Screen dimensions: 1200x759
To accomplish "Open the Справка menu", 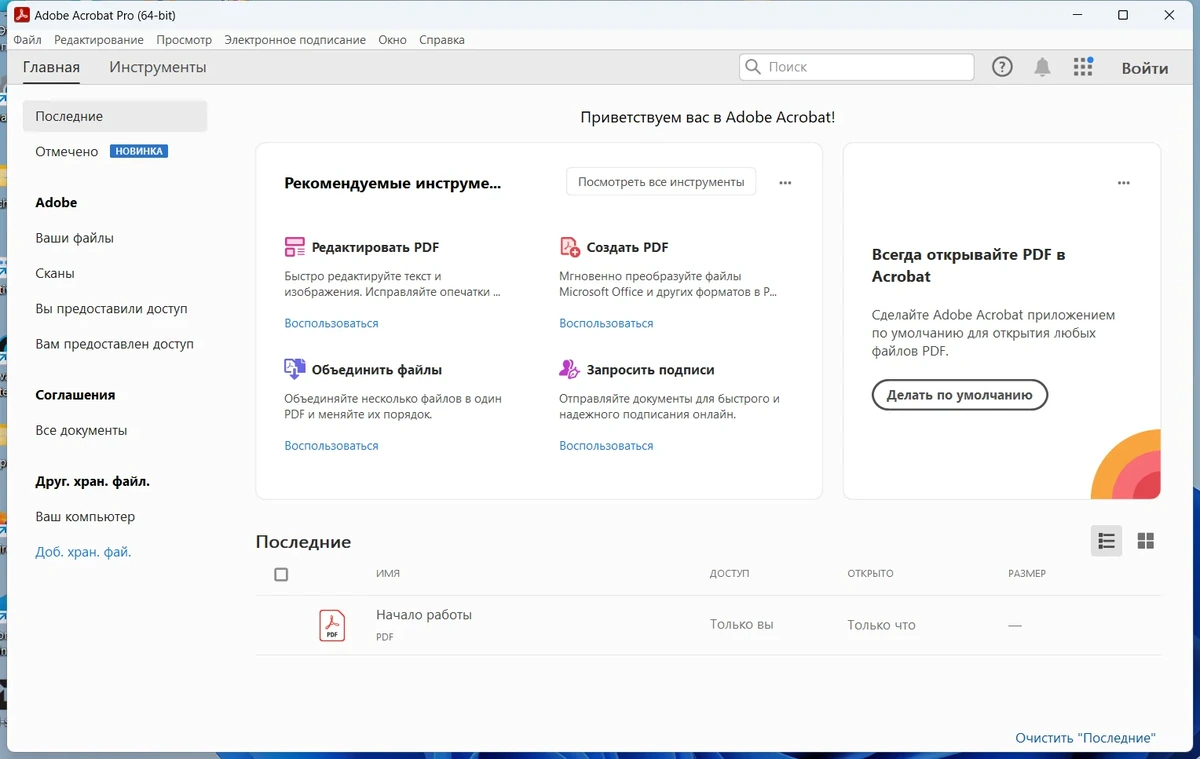I will pyautogui.click(x=441, y=40).
